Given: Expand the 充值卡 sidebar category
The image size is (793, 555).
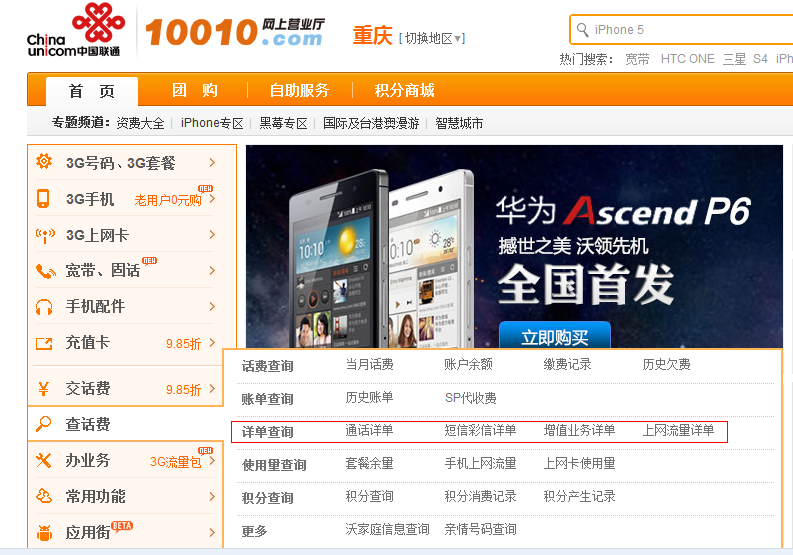Looking at the screenshot, I should (x=212, y=343).
